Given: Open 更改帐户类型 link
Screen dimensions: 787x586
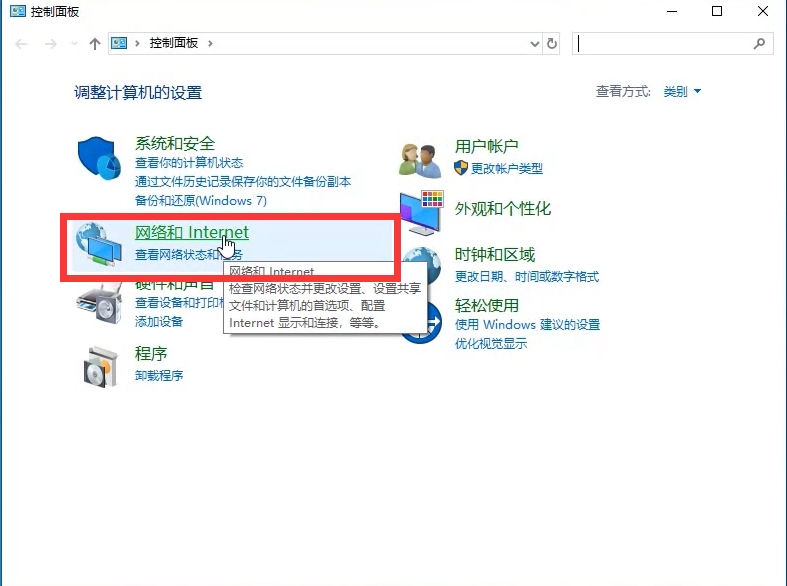Looking at the screenshot, I should pyautogui.click(x=506, y=169).
